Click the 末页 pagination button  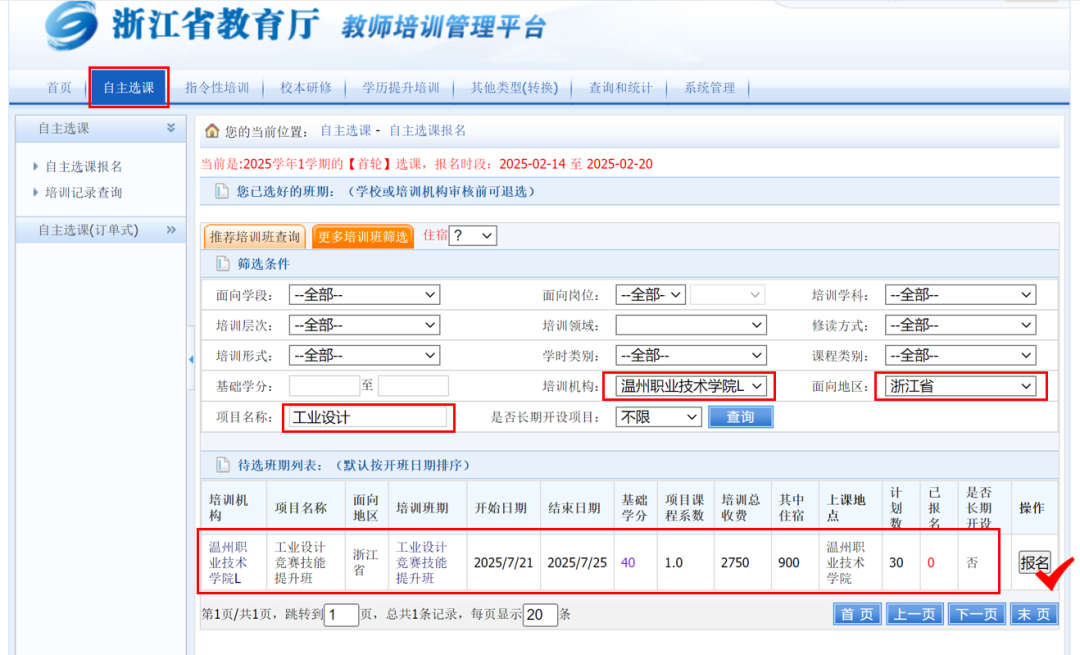coord(1034,614)
